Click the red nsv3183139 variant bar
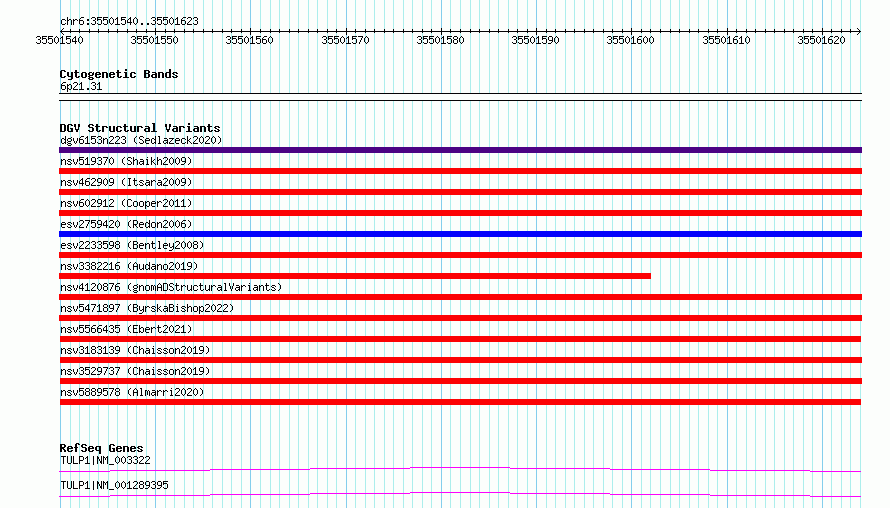Screen dimensions: 890x508 [x=460, y=360]
